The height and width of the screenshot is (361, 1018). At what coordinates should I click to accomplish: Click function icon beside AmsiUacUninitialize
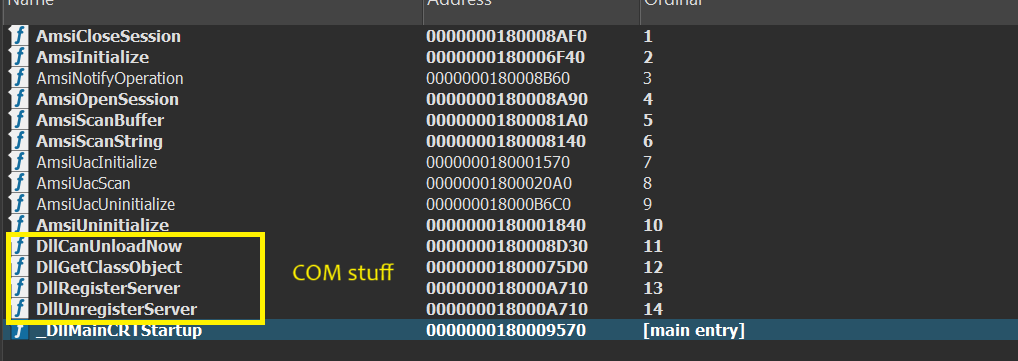(x=19, y=205)
